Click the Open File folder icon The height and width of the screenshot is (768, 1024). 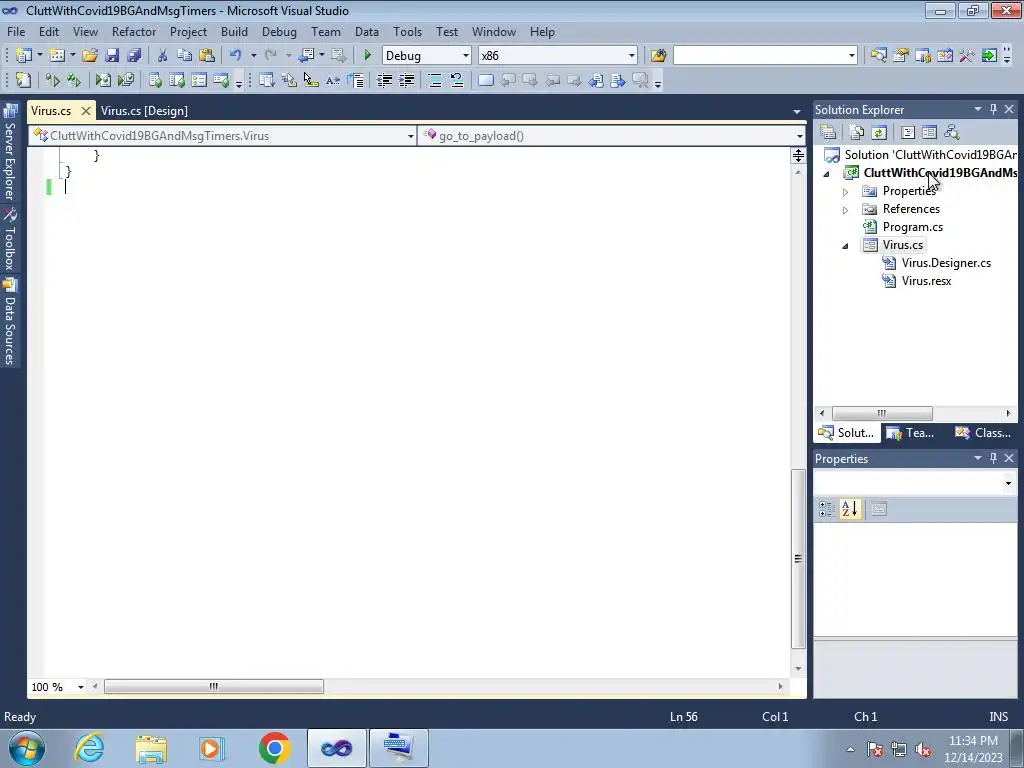click(89, 56)
